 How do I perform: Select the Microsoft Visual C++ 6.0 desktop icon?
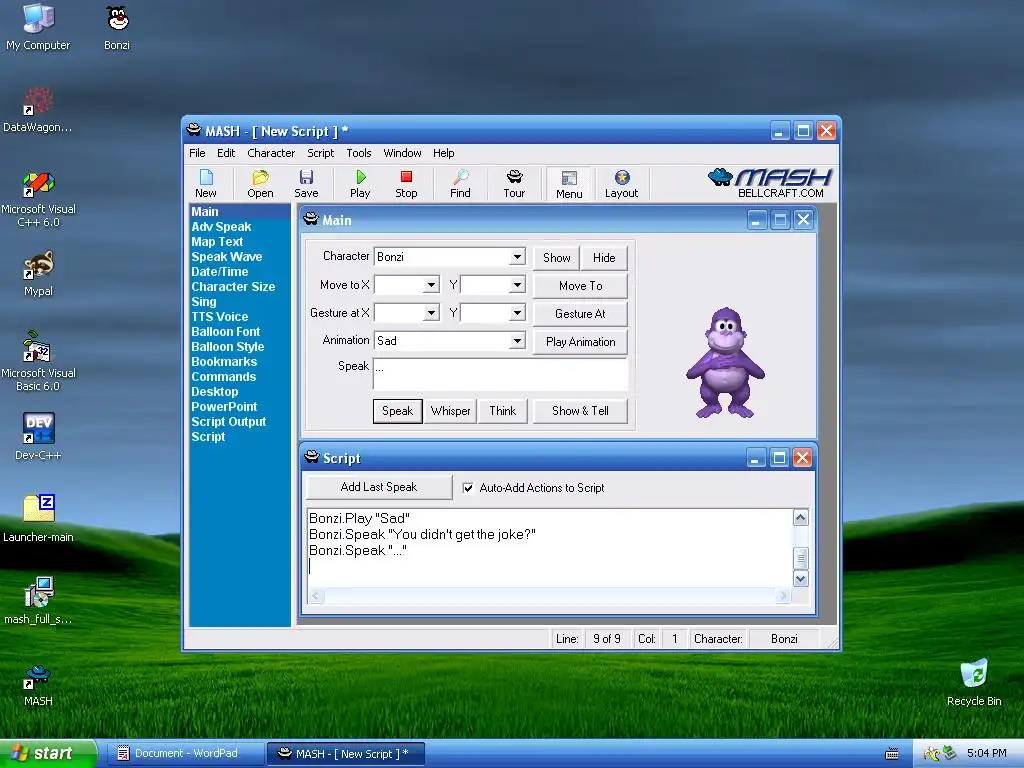(x=38, y=199)
